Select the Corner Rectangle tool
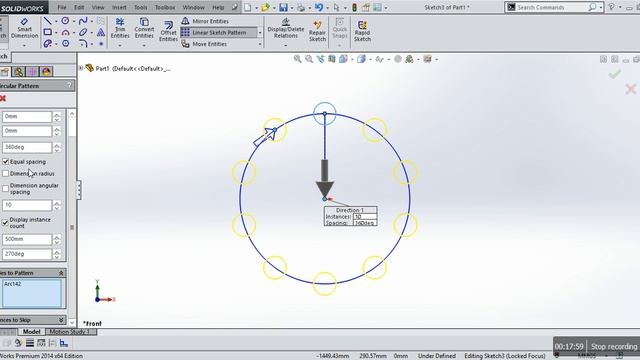 tap(47, 32)
